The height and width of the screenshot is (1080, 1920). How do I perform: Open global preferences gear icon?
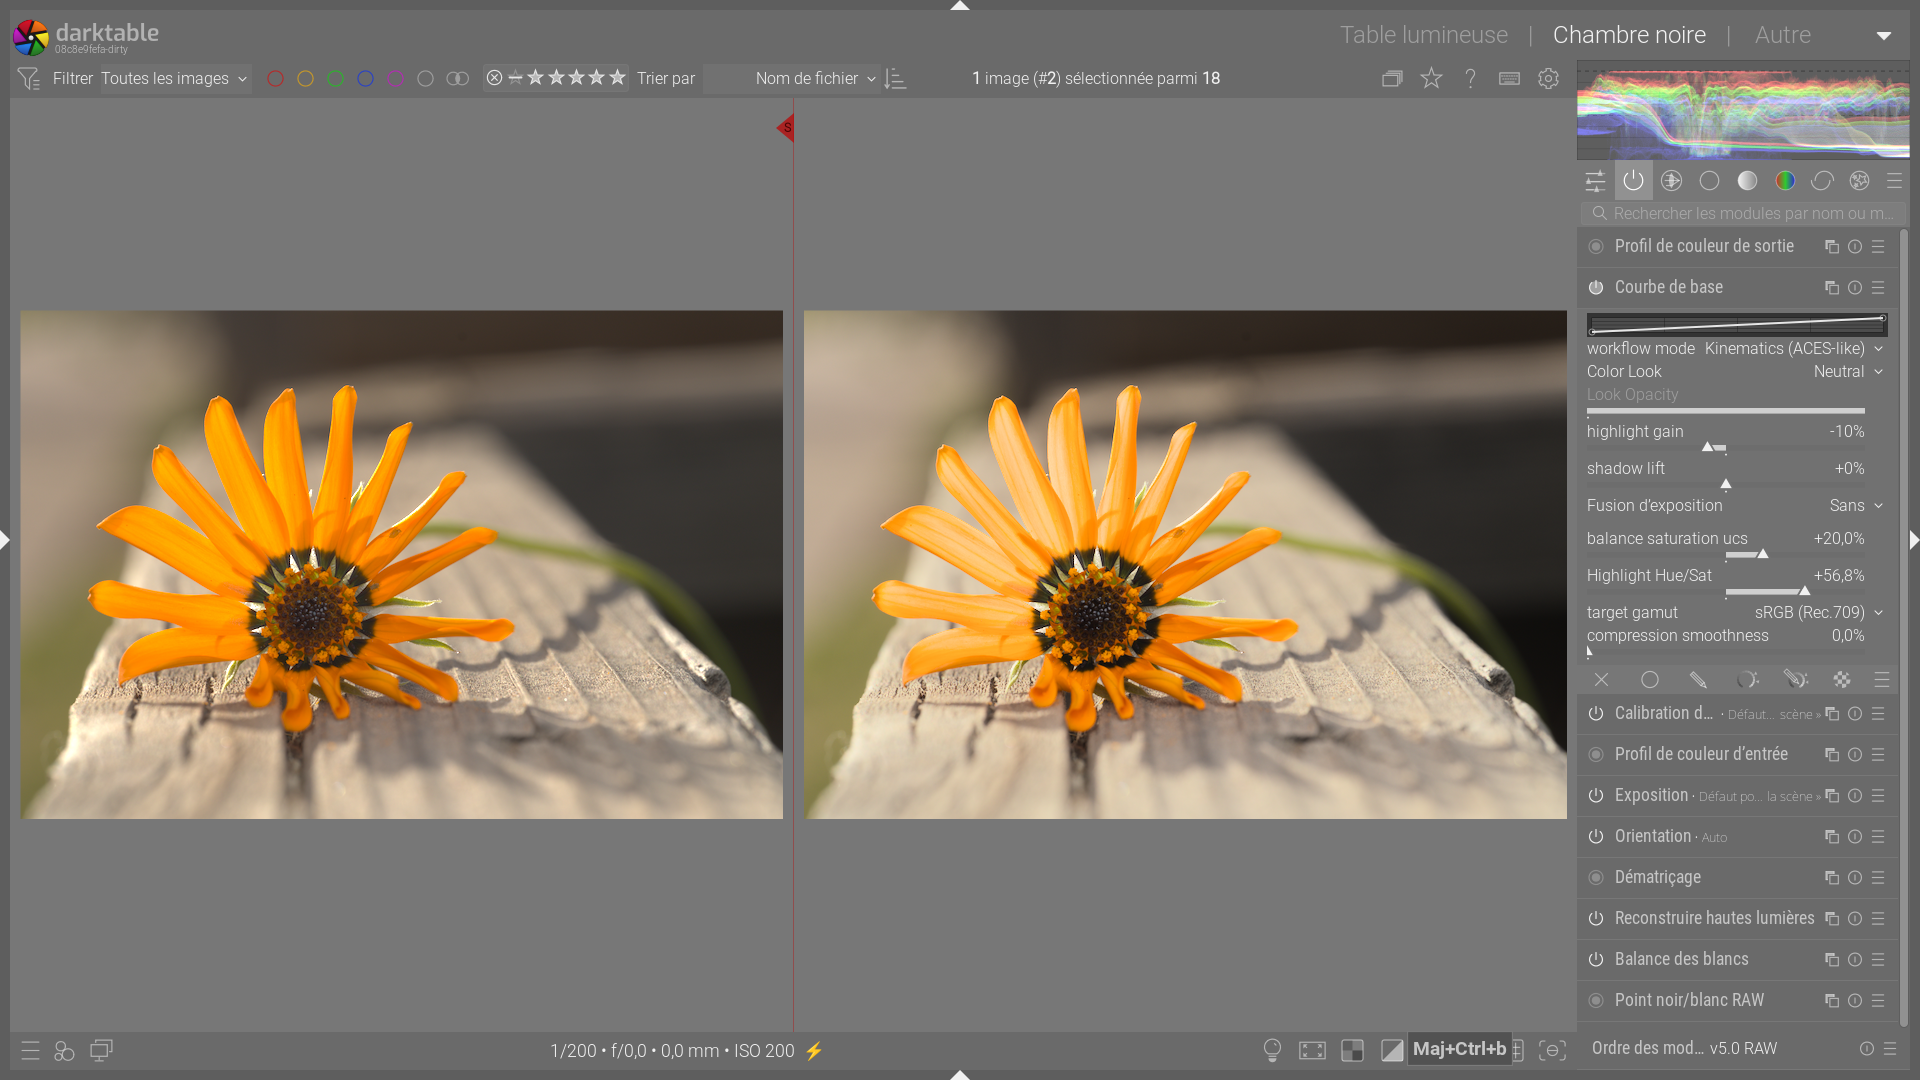point(1548,78)
